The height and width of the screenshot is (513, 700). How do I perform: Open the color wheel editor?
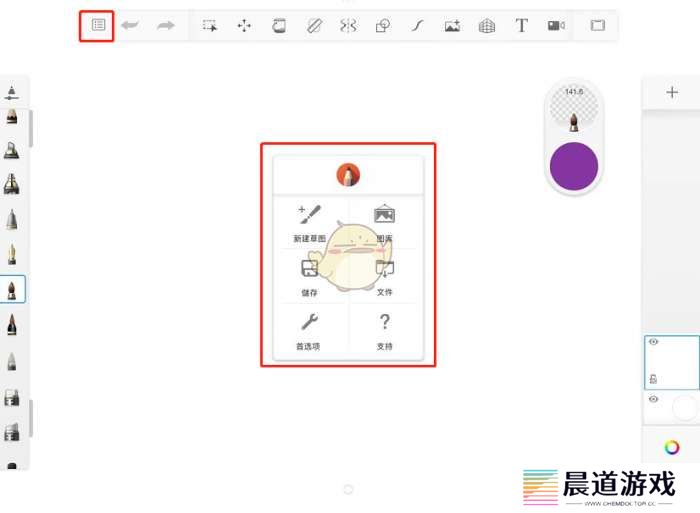pos(672,447)
